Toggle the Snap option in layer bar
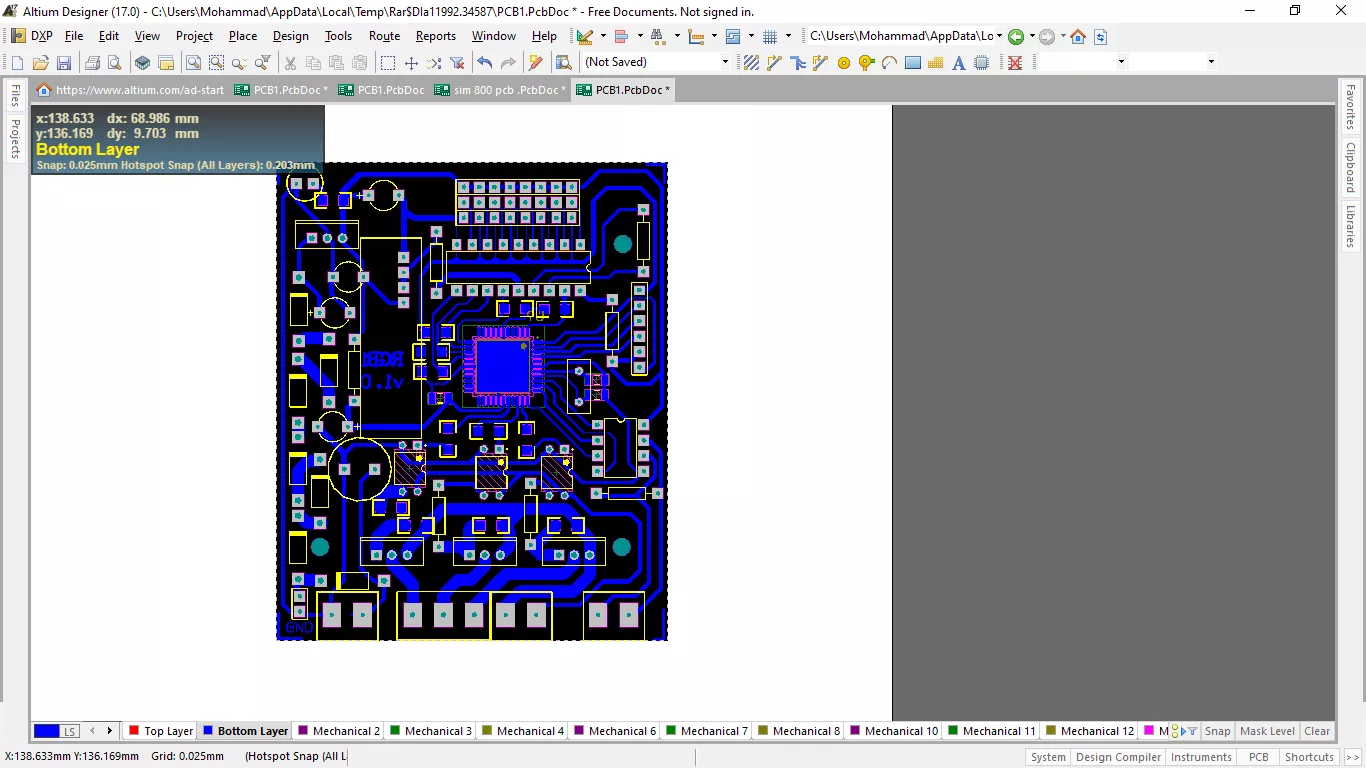Screen dimensions: 1366x768 pyautogui.click(x=1217, y=731)
